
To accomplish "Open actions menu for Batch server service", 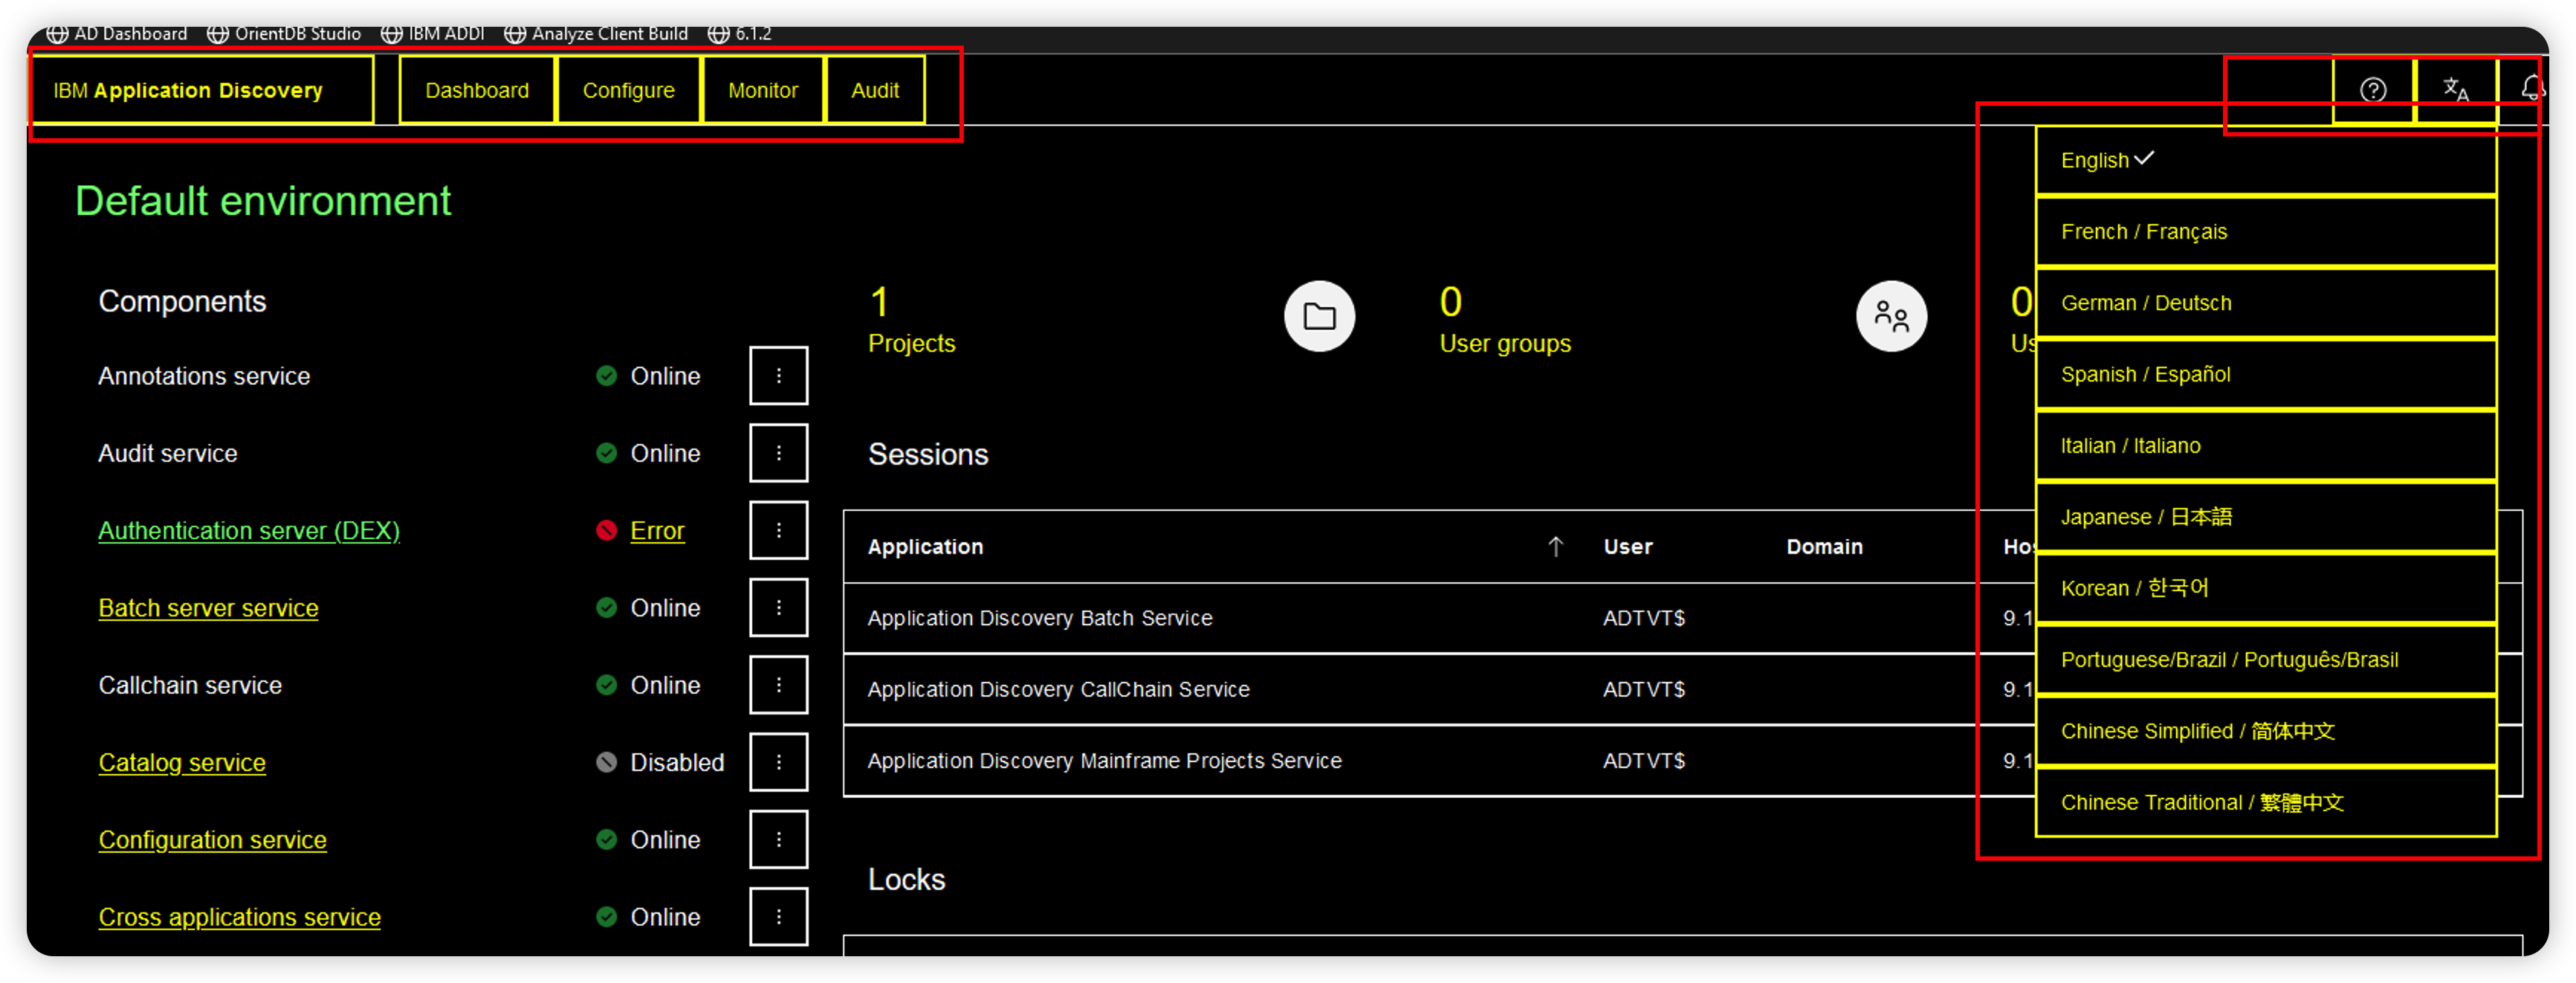I will point(778,607).
